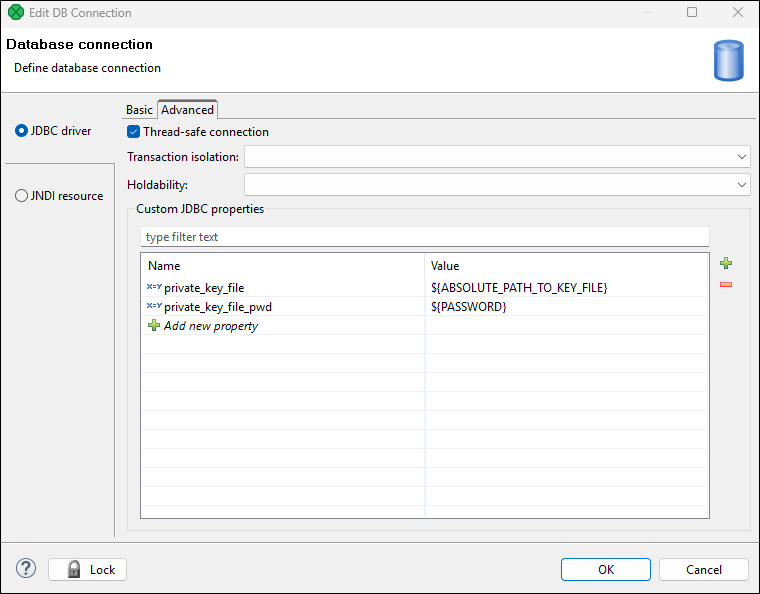760x594 pixels.
Task: Select the JDBC driver radio button
Action: tap(21, 131)
